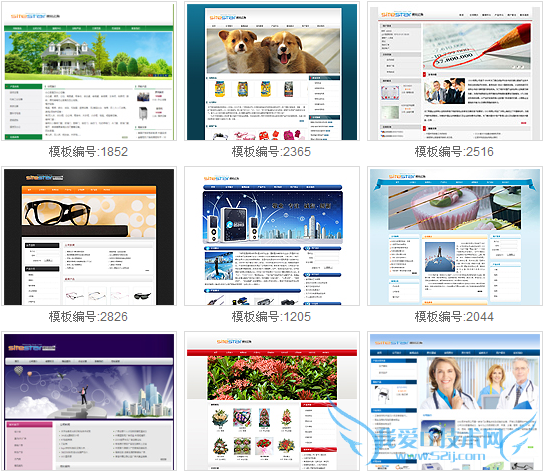Open template 1852 house thumbnail
Image resolution: width=543 pixels, height=471 pixels.
pos(89,71)
